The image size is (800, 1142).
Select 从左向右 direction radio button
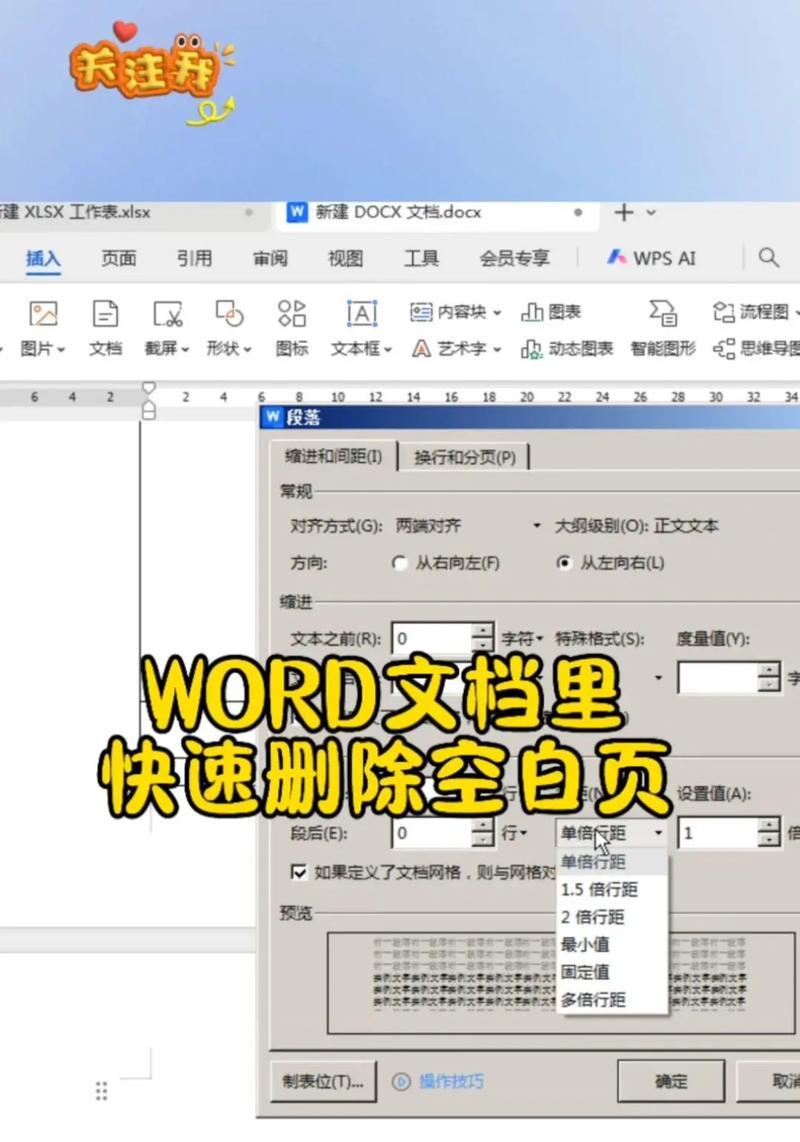point(564,563)
